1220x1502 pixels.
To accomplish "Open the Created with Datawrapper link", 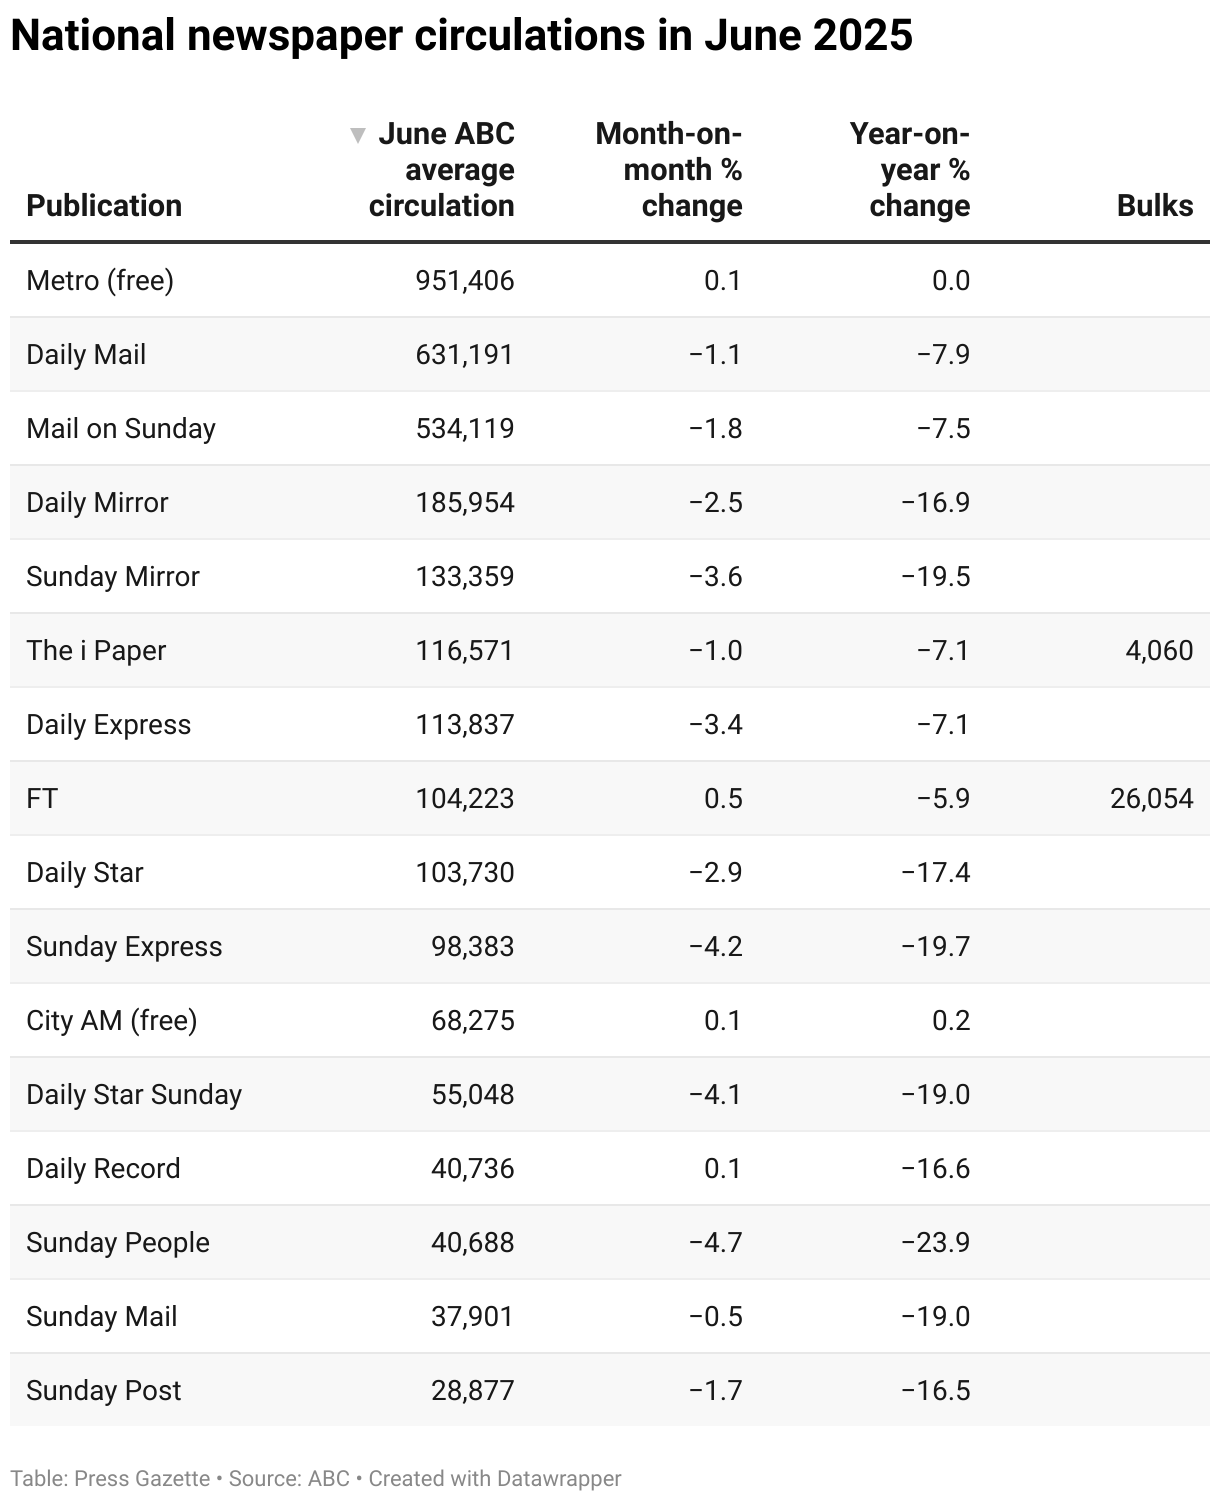I will 495,1479.
